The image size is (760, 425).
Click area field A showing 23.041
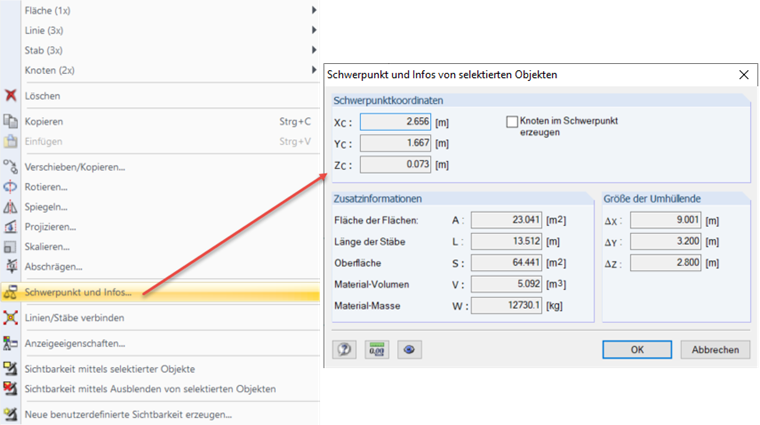506,220
